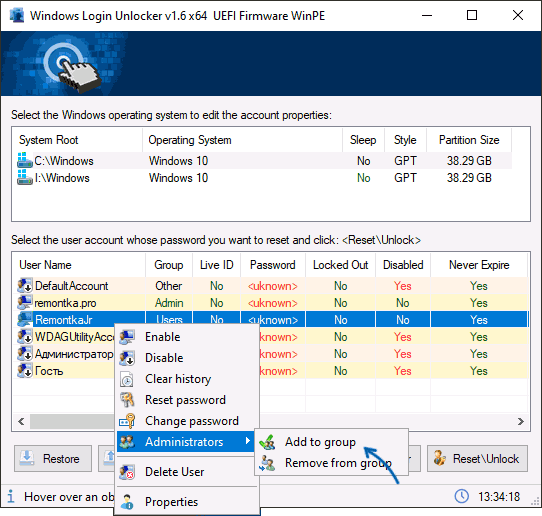Click the User Name column header
The width and height of the screenshot is (542, 516).
pos(79,265)
